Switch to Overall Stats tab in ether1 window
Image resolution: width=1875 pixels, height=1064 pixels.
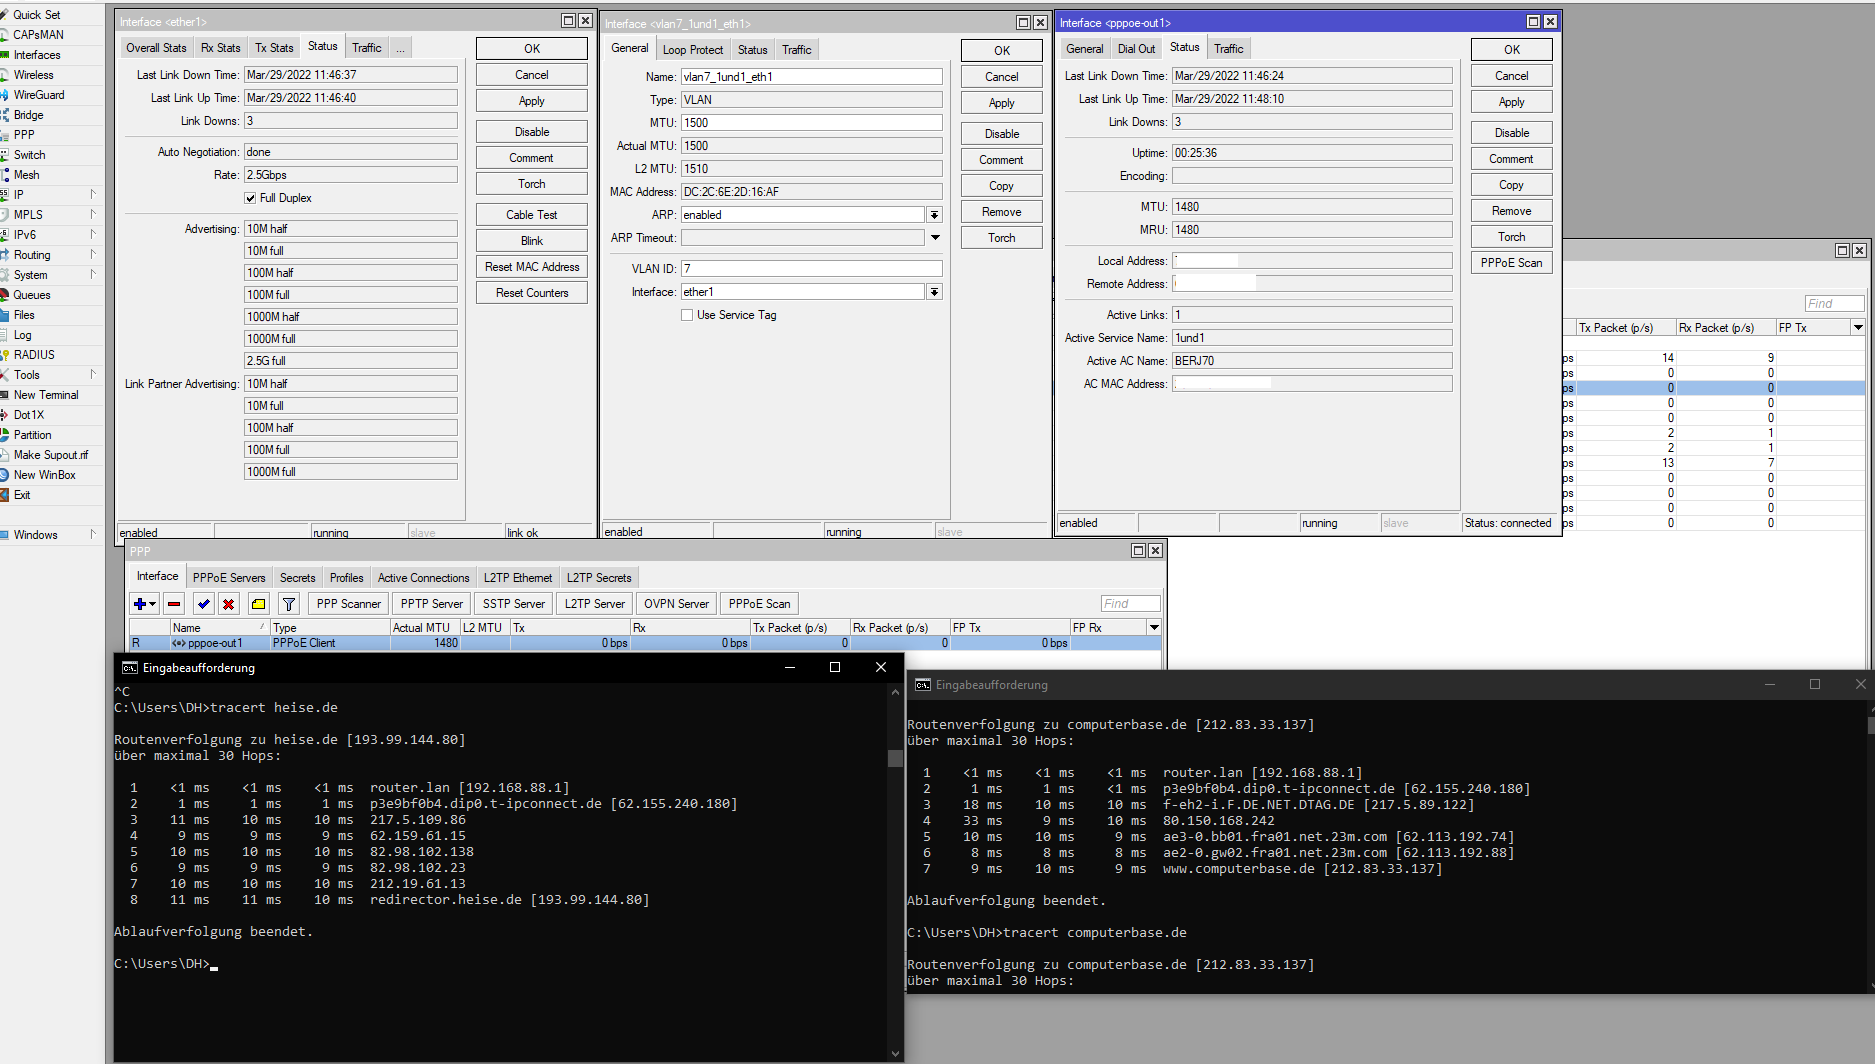click(x=156, y=48)
